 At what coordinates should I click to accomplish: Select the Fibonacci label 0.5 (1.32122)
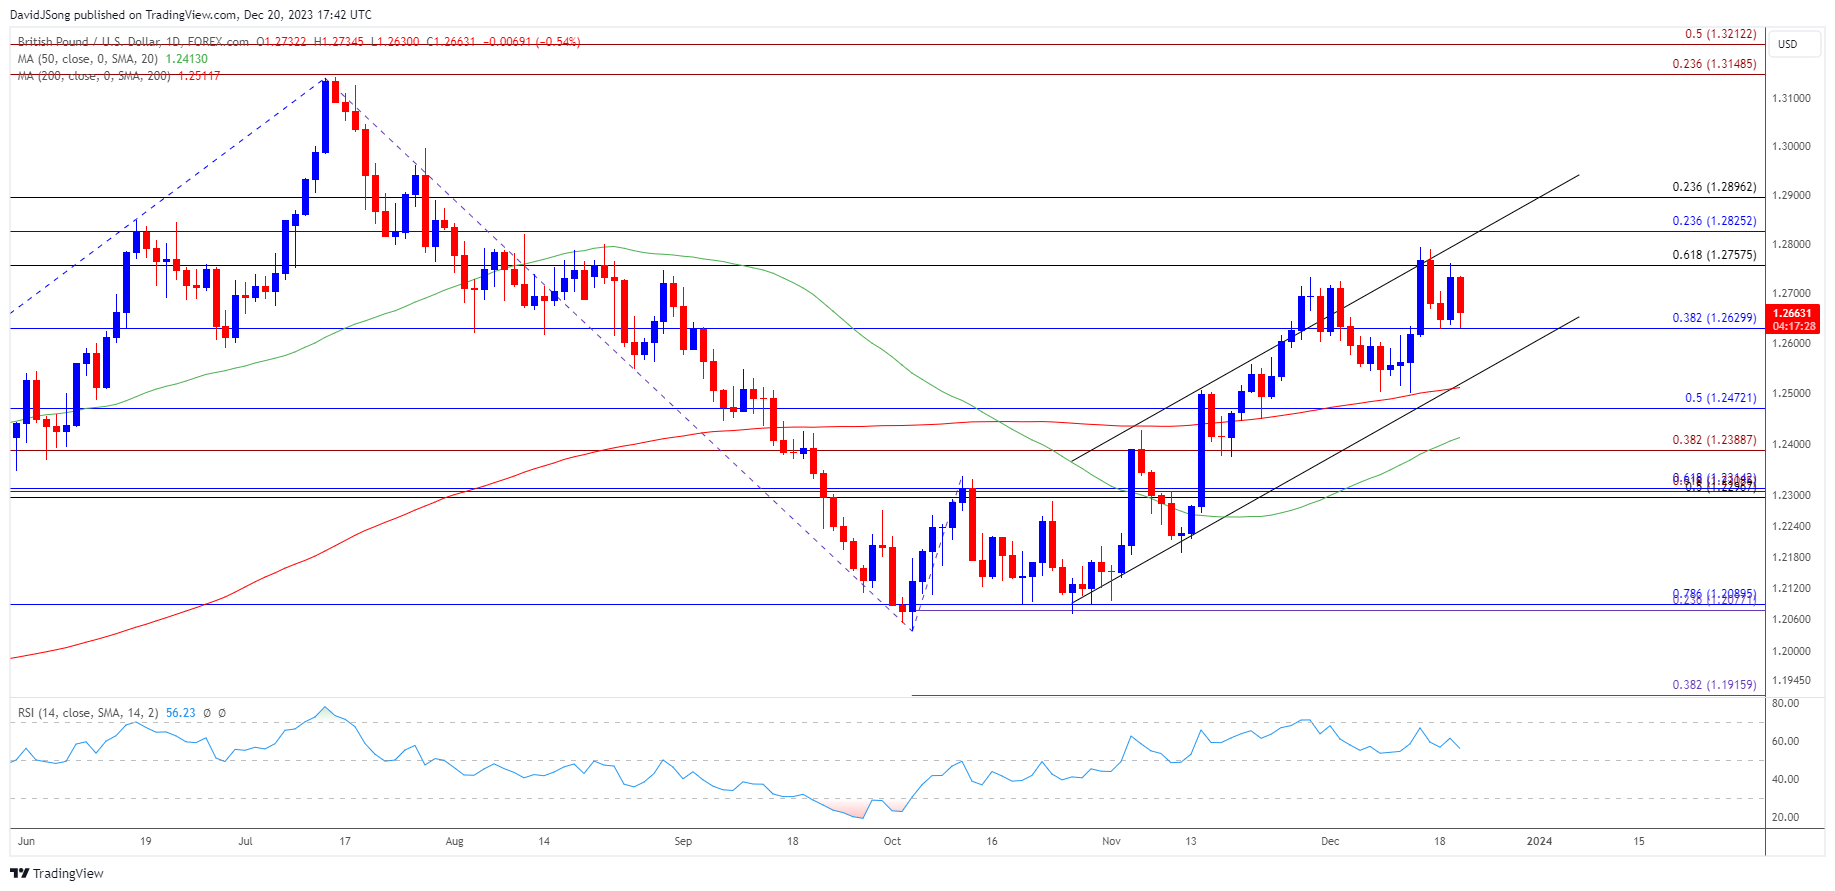coord(1720,34)
